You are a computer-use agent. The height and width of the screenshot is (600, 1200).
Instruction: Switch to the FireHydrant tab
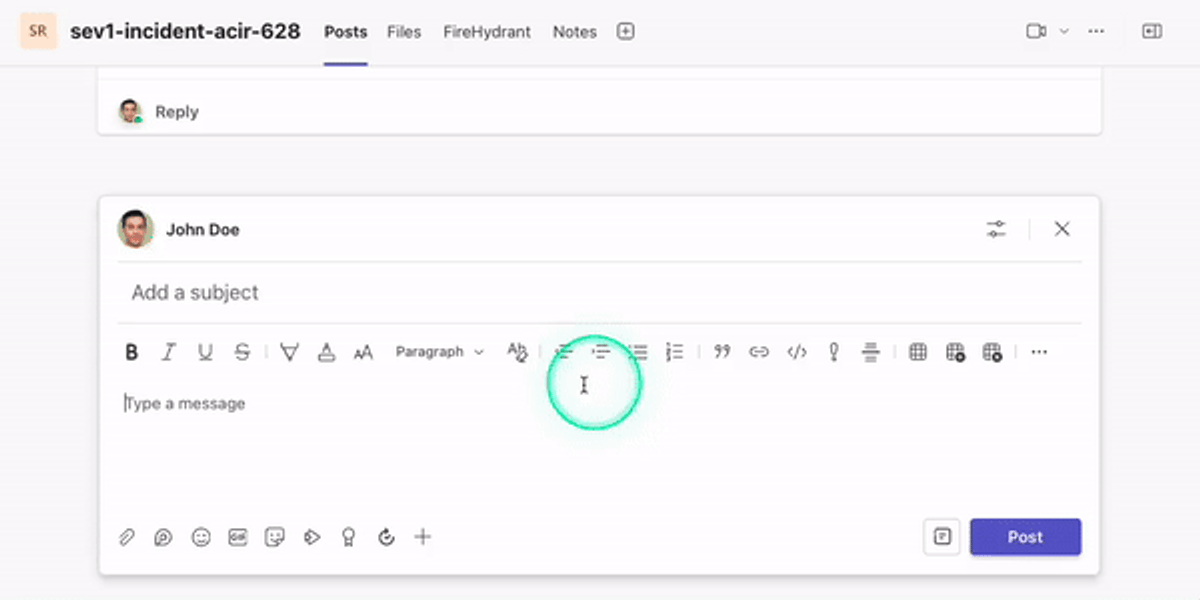click(487, 32)
